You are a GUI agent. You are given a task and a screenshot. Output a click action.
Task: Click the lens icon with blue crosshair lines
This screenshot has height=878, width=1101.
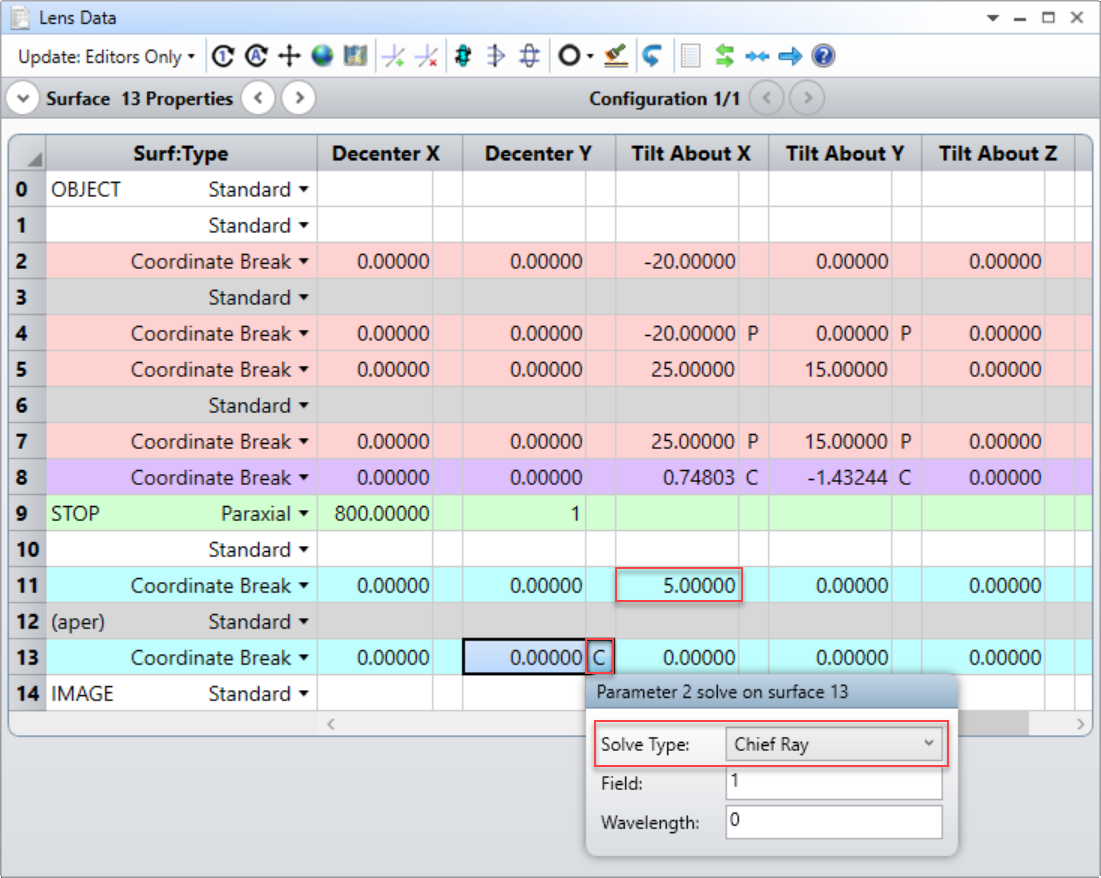(529, 56)
